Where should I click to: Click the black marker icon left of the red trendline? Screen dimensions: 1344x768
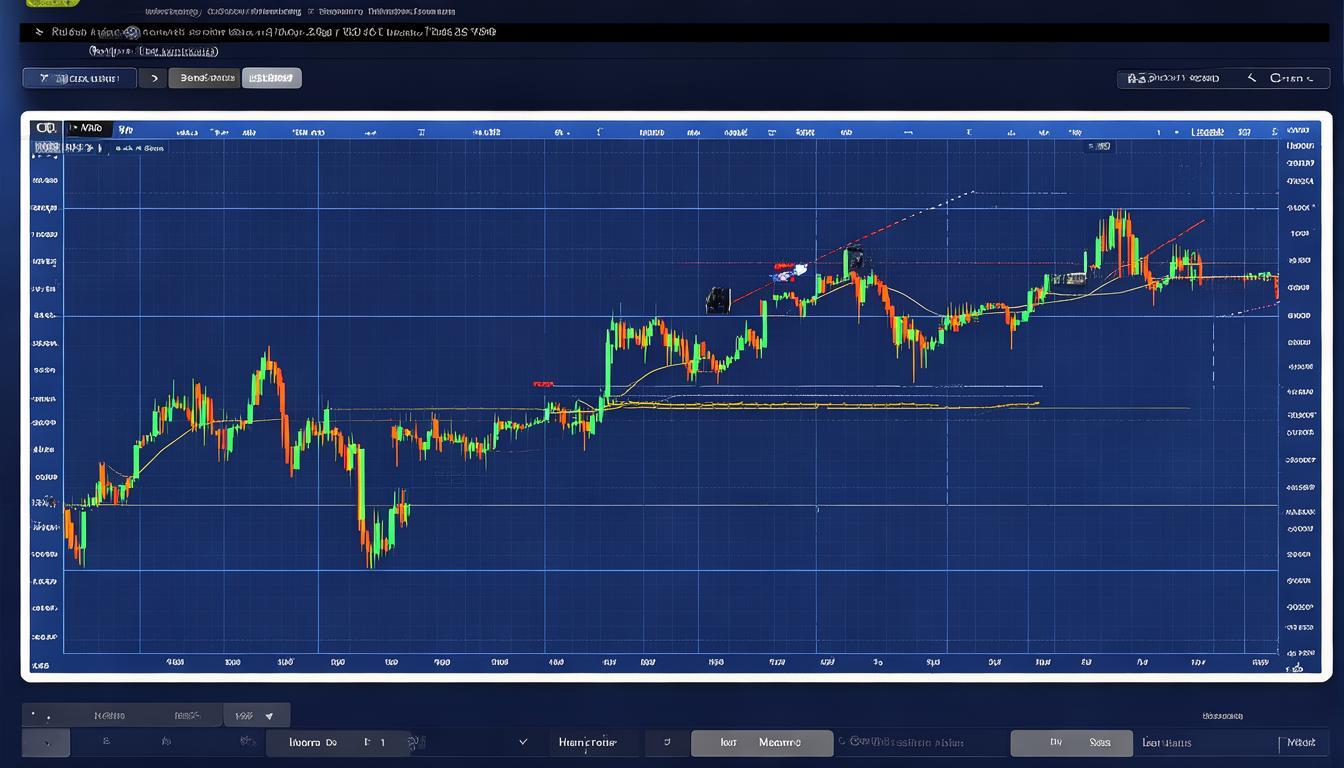[717, 299]
